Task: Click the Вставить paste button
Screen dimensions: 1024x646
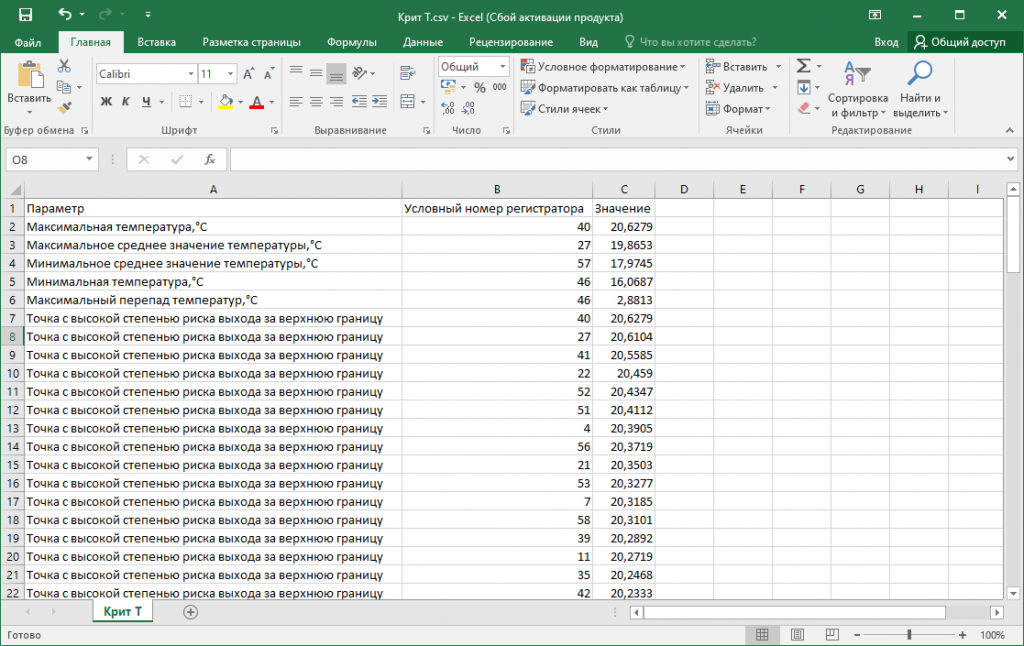Action: tap(29, 88)
